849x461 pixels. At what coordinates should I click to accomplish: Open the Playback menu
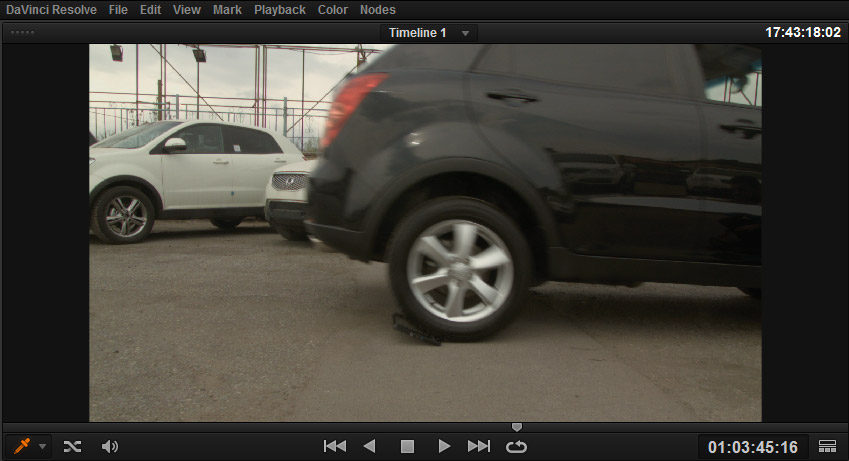click(x=280, y=10)
